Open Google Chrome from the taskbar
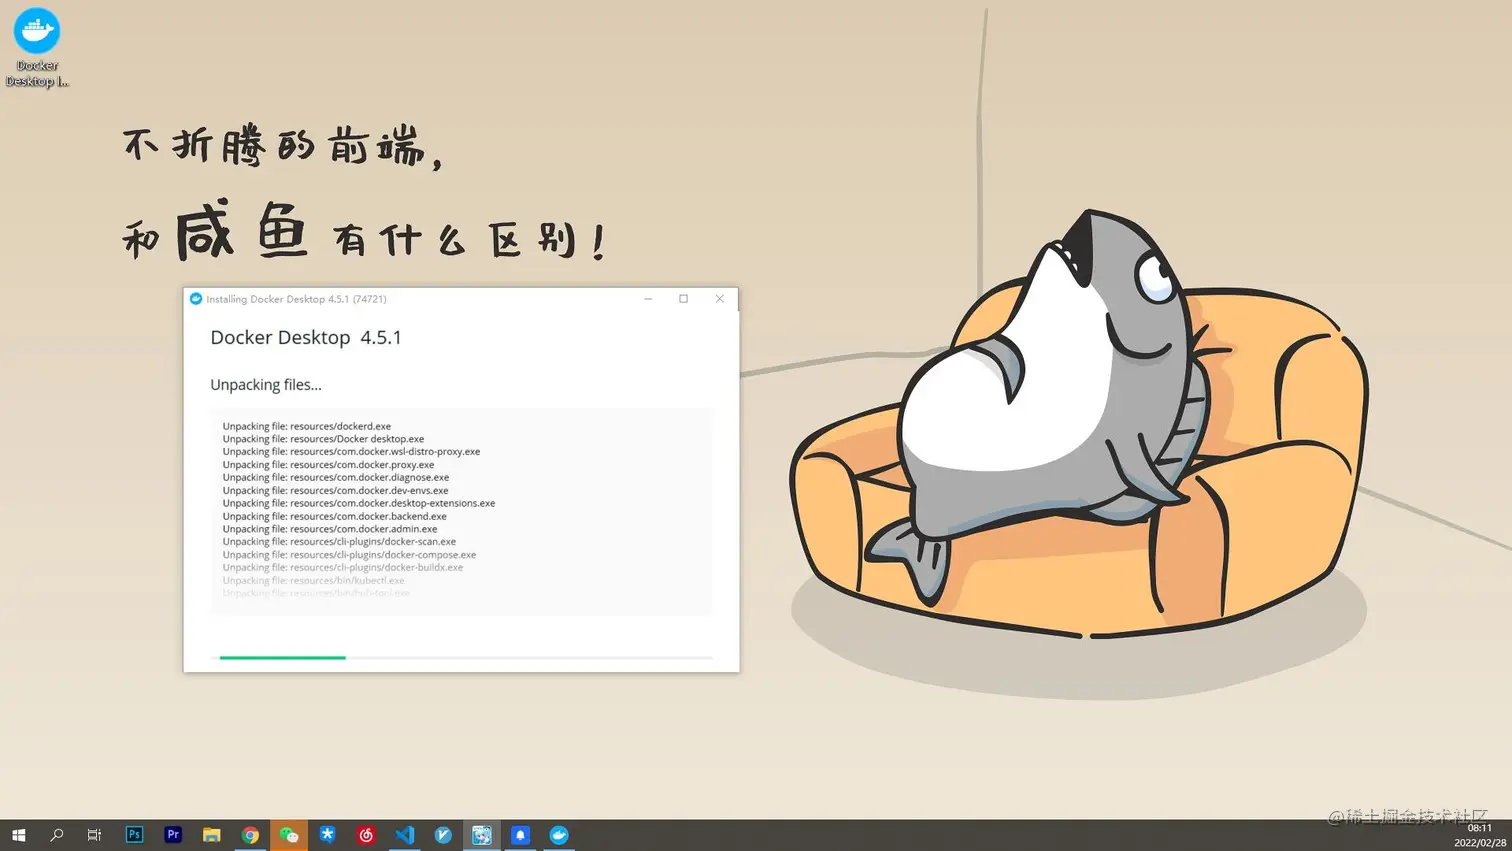 click(251, 835)
